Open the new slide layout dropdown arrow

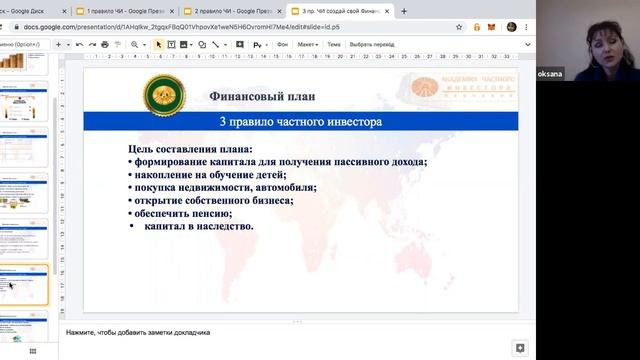click(68, 44)
